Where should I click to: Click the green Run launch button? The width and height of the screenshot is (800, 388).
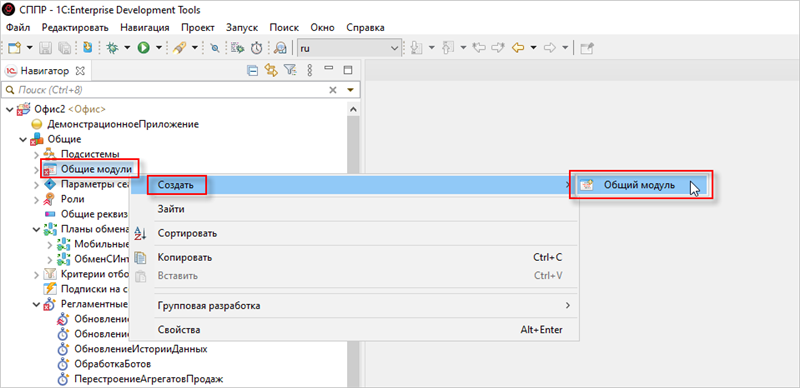(x=144, y=48)
